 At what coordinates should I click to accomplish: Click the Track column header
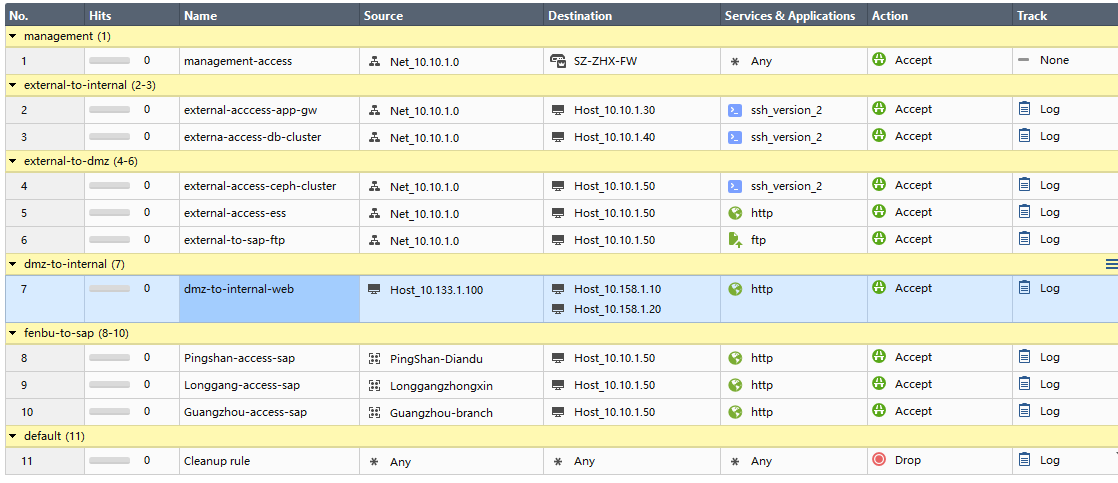[1065, 15]
